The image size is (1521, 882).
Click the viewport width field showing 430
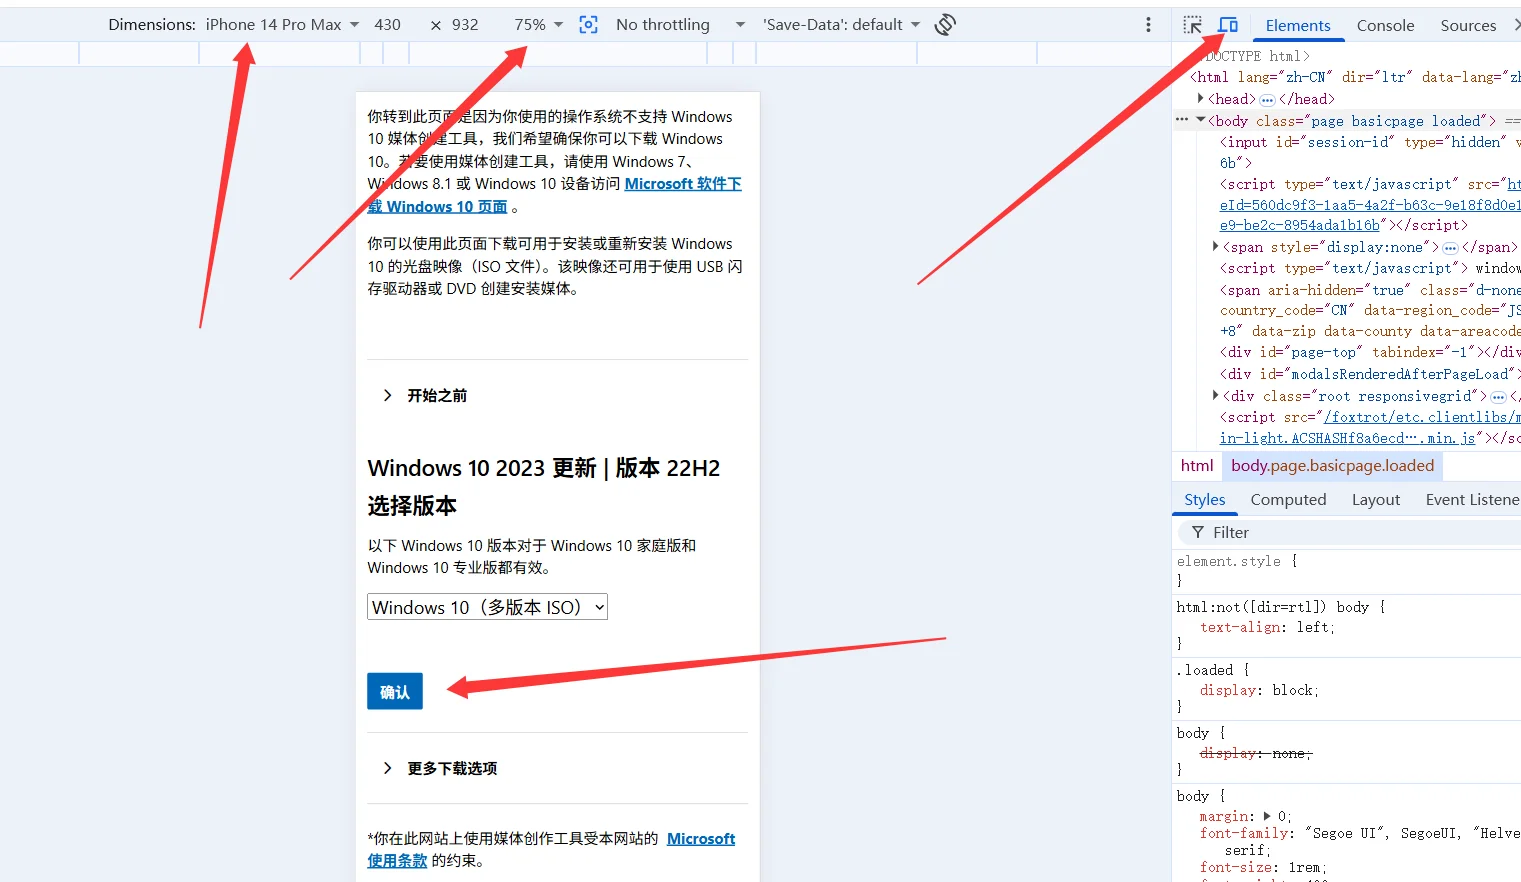click(x=388, y=25)
